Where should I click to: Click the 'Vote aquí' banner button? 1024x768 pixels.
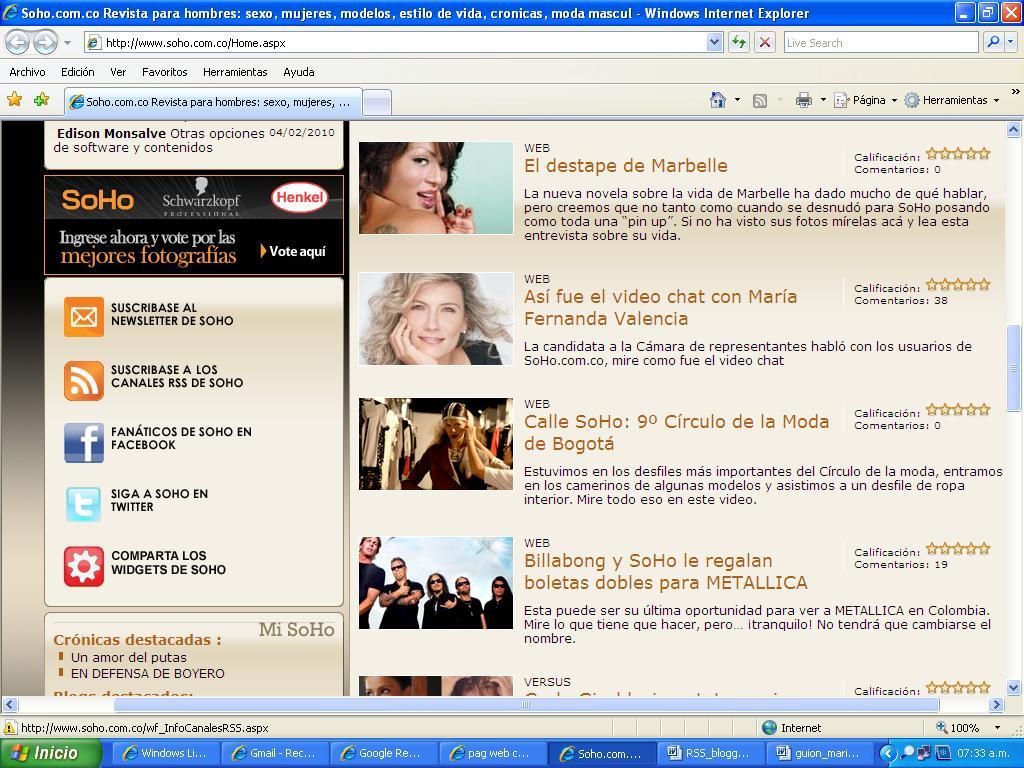tap(294, 251)
